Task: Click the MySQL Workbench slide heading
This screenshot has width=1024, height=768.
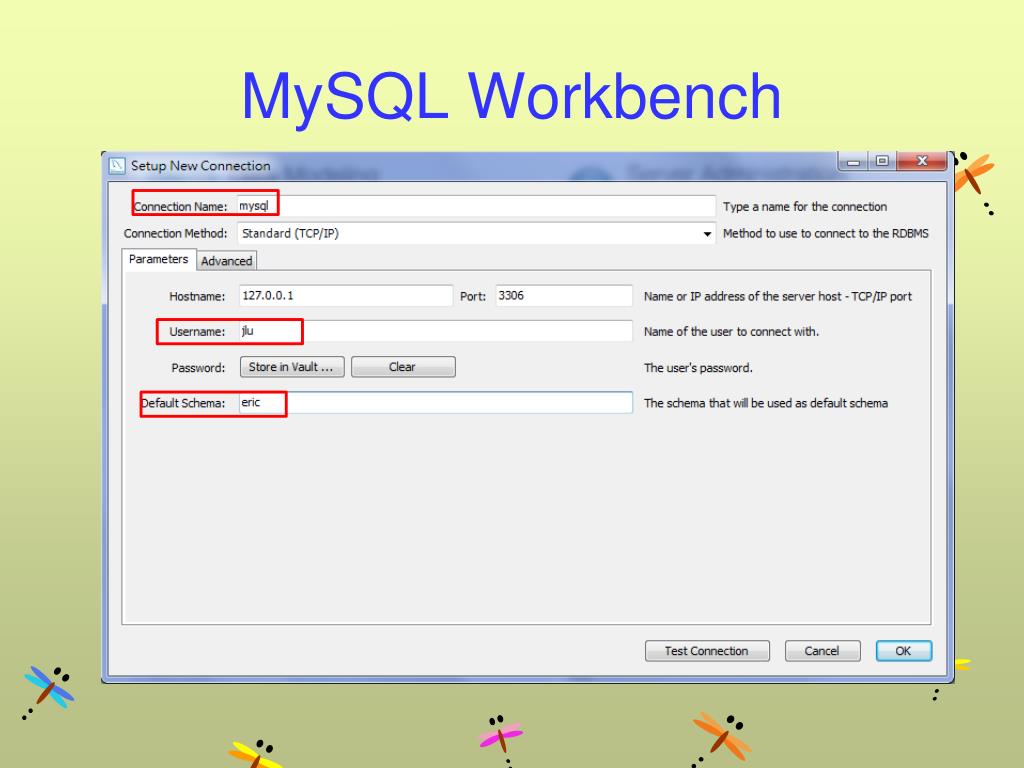Action: pos(511,96)
